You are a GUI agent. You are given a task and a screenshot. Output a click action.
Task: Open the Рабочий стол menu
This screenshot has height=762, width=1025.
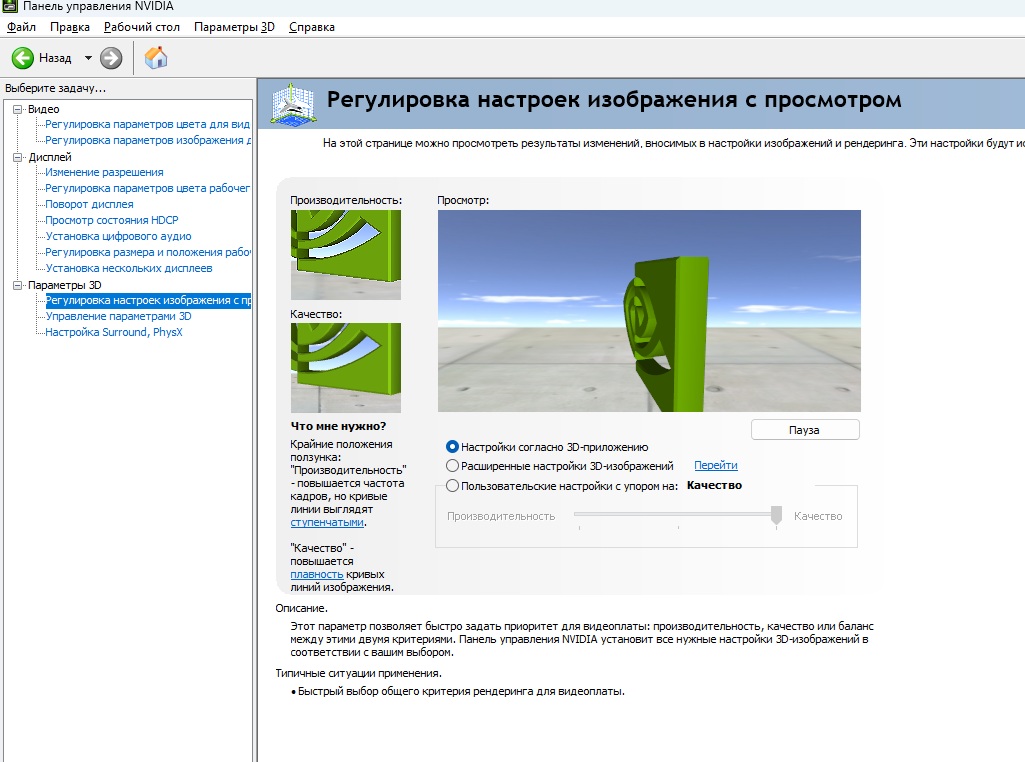pyautogui.click(x=142, y=27)
